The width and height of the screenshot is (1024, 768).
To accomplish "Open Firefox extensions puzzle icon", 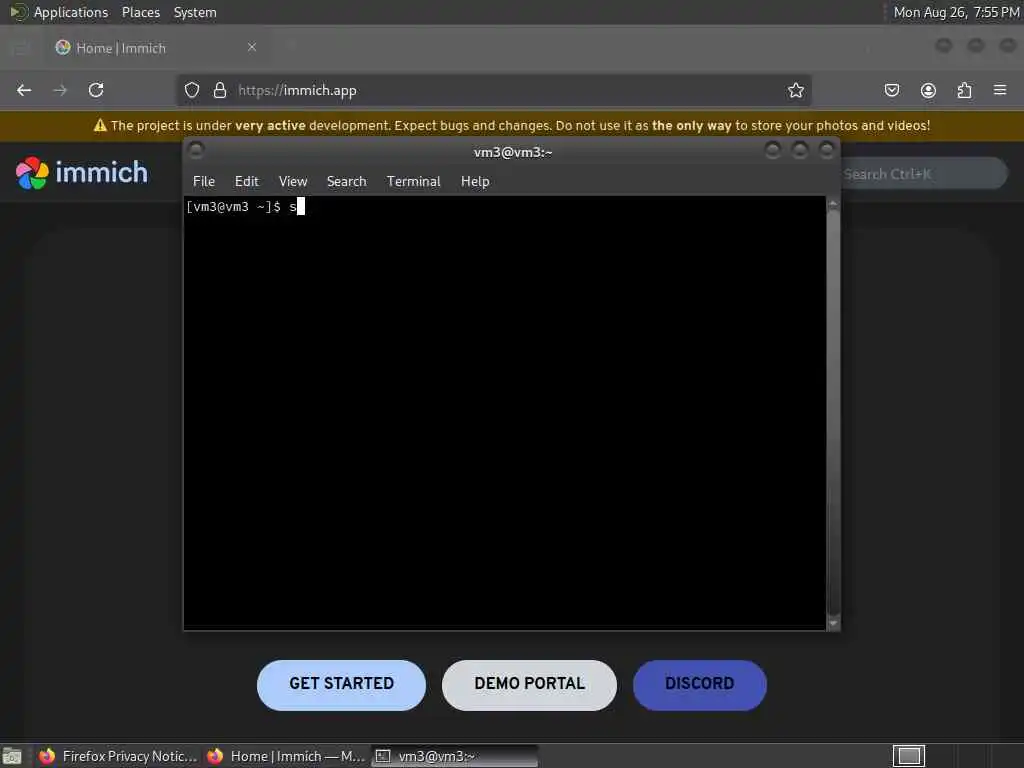I will coord(964,90).
